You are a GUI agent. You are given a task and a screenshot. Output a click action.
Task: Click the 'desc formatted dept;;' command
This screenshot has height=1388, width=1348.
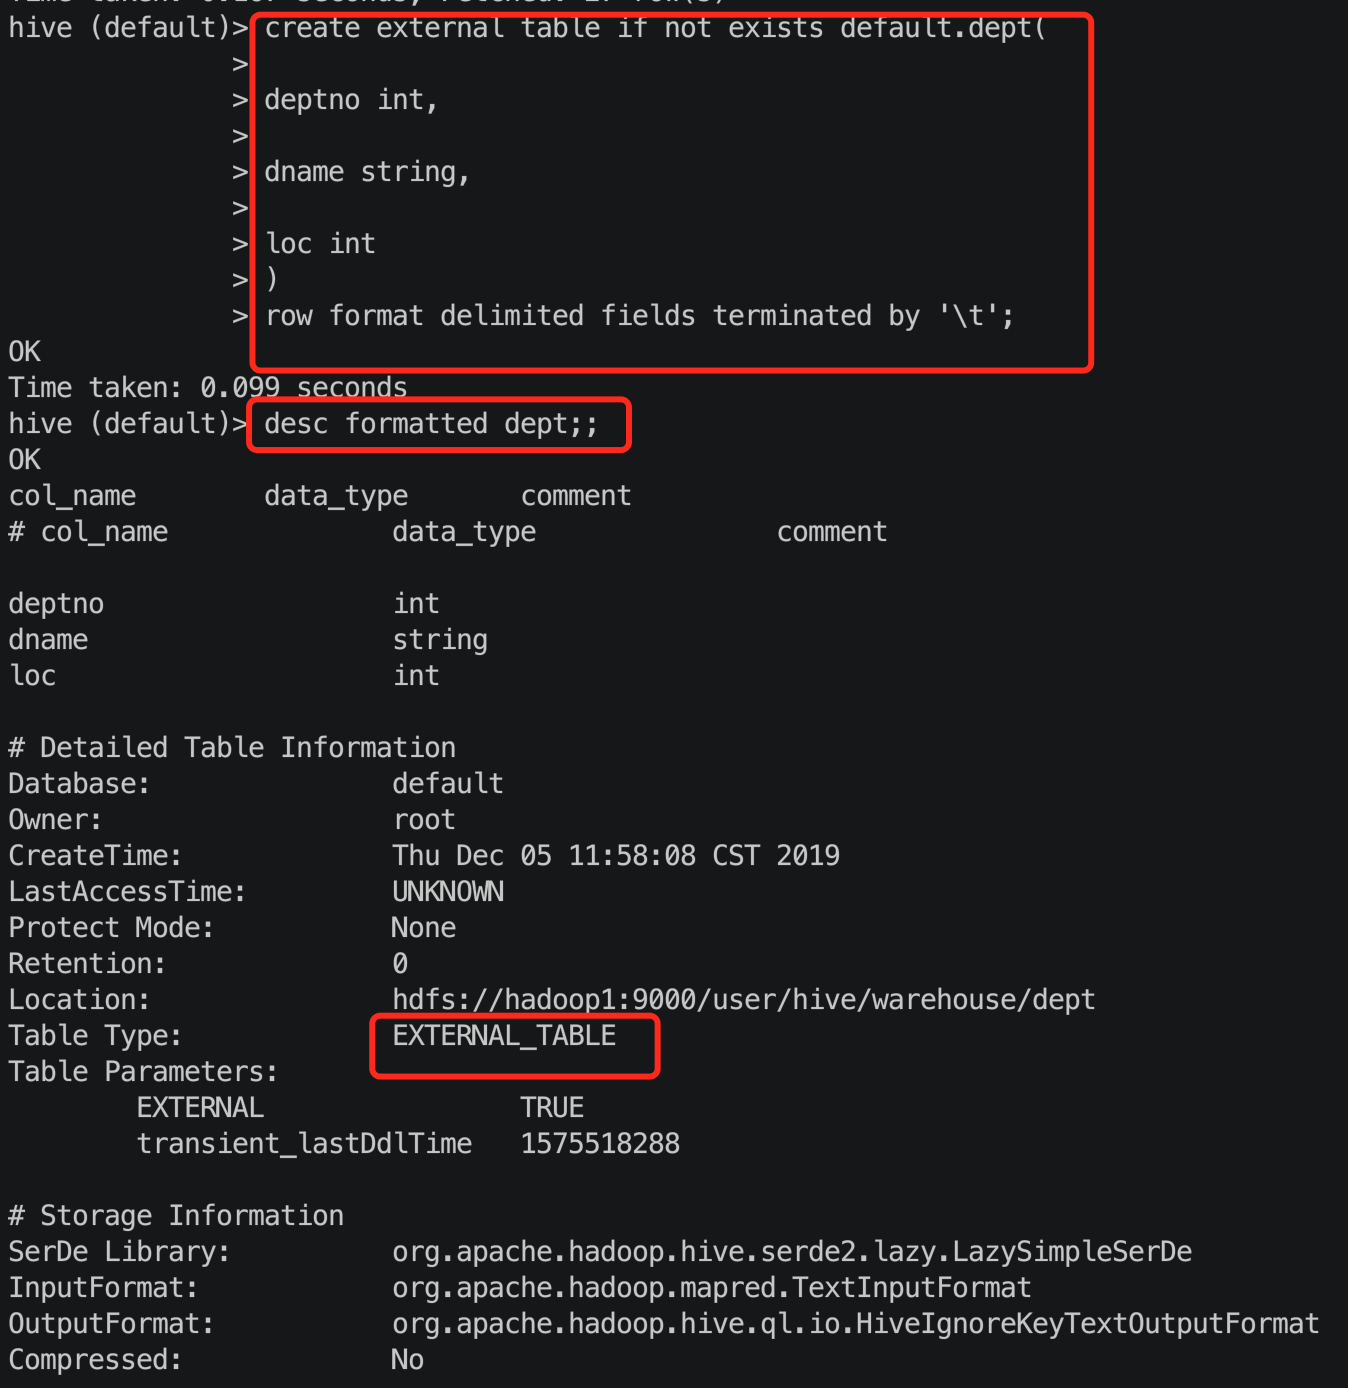[431, 424]
